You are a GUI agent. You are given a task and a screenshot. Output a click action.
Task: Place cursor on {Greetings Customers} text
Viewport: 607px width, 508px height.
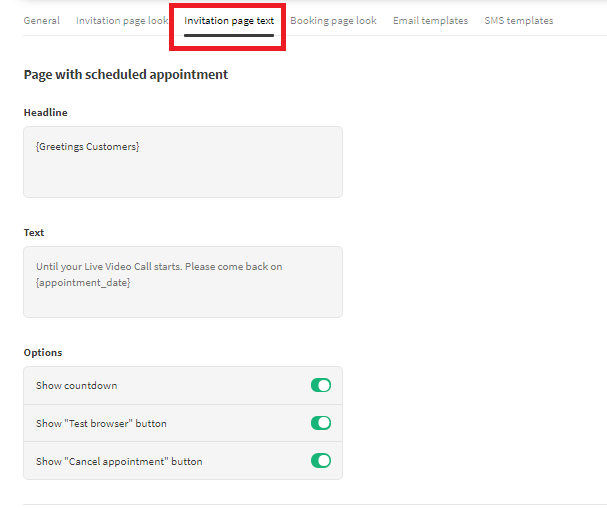(x=88, y=147)
